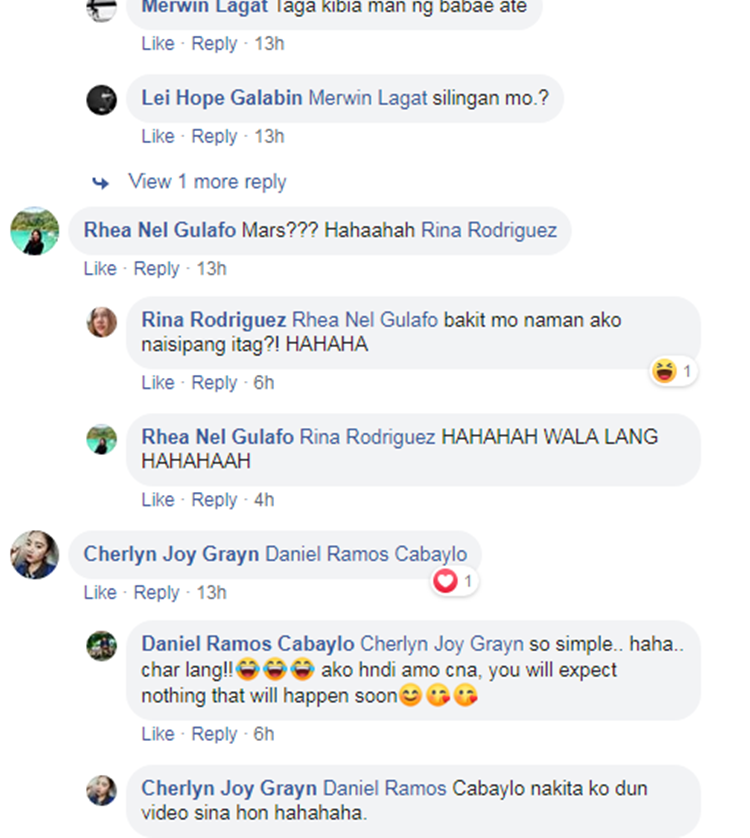Expand View 1 more reply
Viewport: 750px width, 838px height.
click(x=207, y=182)
